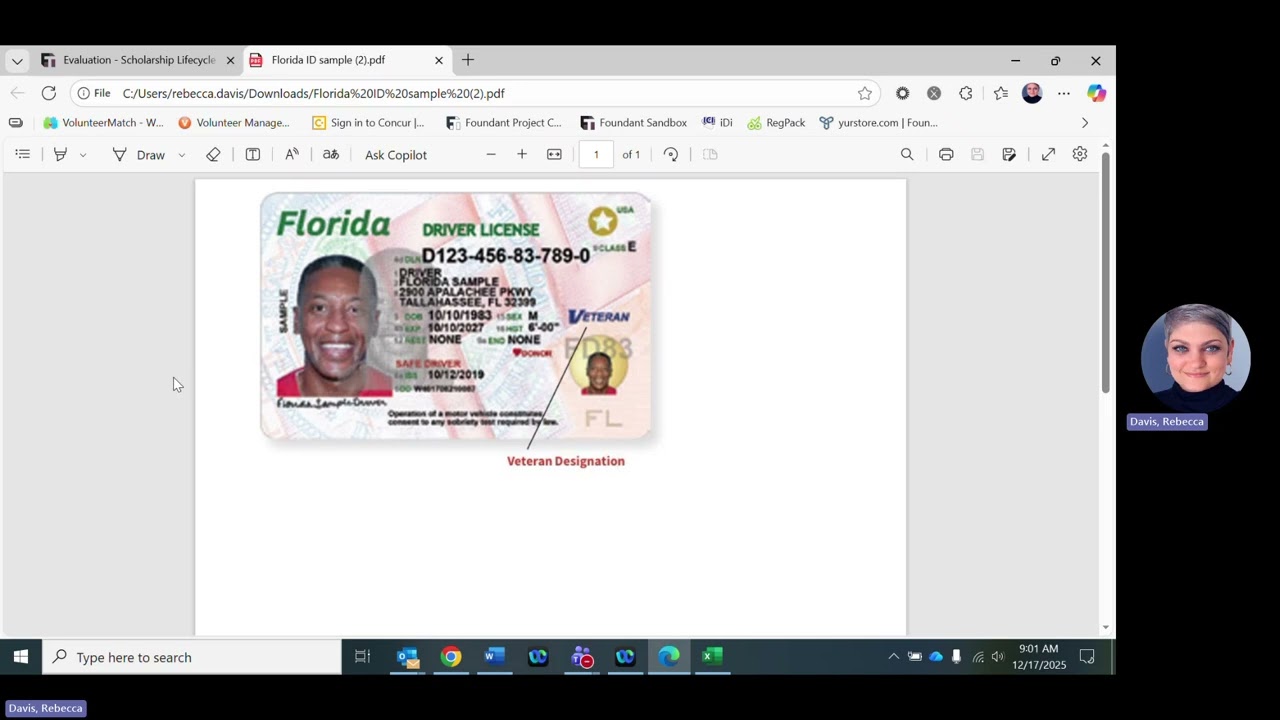This screenshot has height=720, width=1280.
Task: Click the vertical scrollbar of PDF viewer
Action: [x=1105, y=272]
